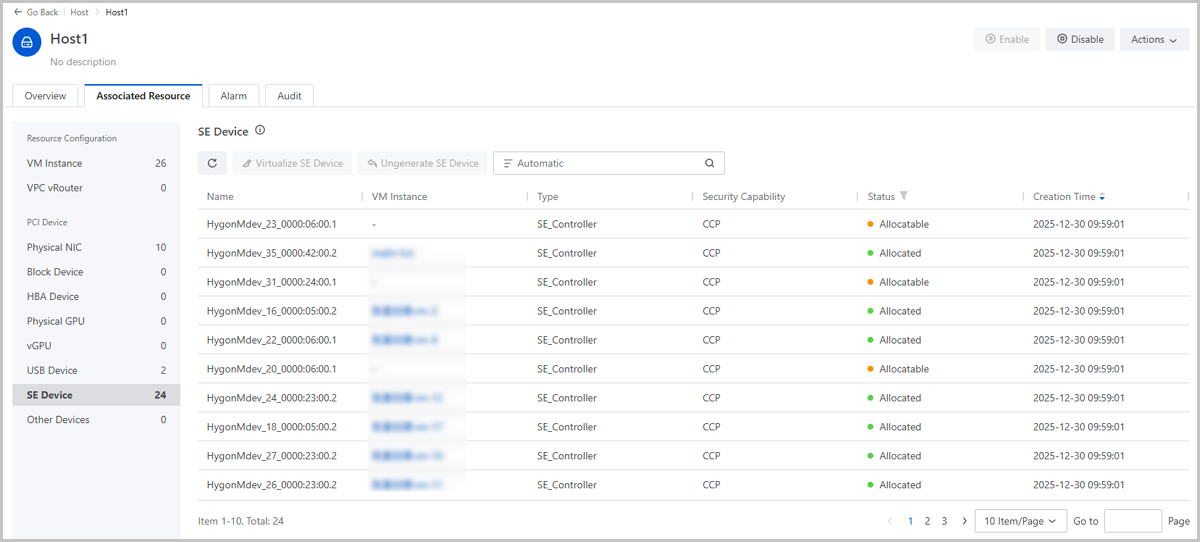Select Physical NIC in PCI Device list

pyautogui.click(x=55, y=247)
